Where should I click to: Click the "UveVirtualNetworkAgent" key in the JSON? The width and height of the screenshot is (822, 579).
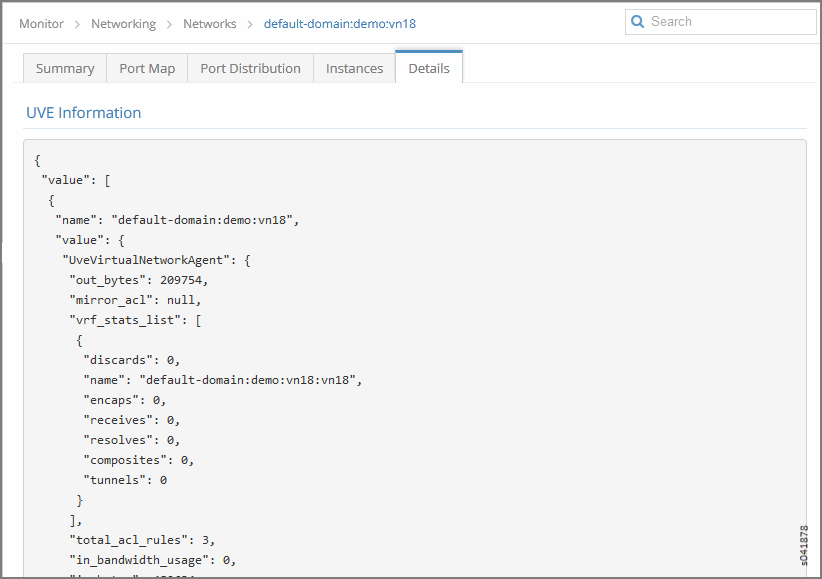[x=149, y=260]
